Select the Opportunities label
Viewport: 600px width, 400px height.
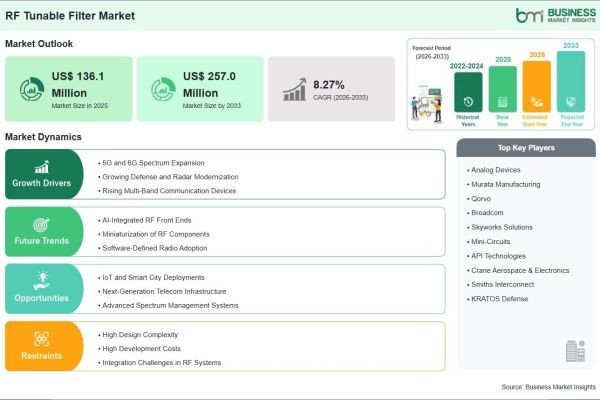click(x=41, y=298)
